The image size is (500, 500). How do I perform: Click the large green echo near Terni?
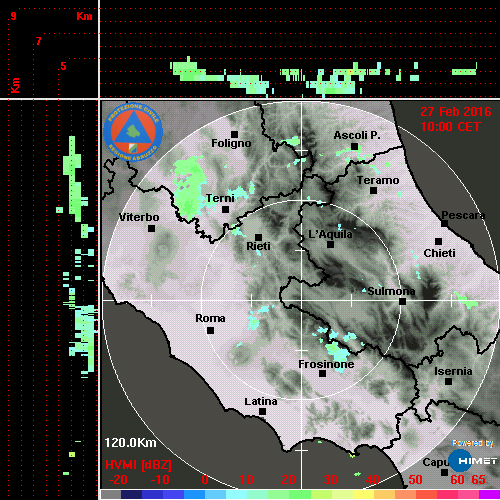pyautogui.click(x=189, y=188)
